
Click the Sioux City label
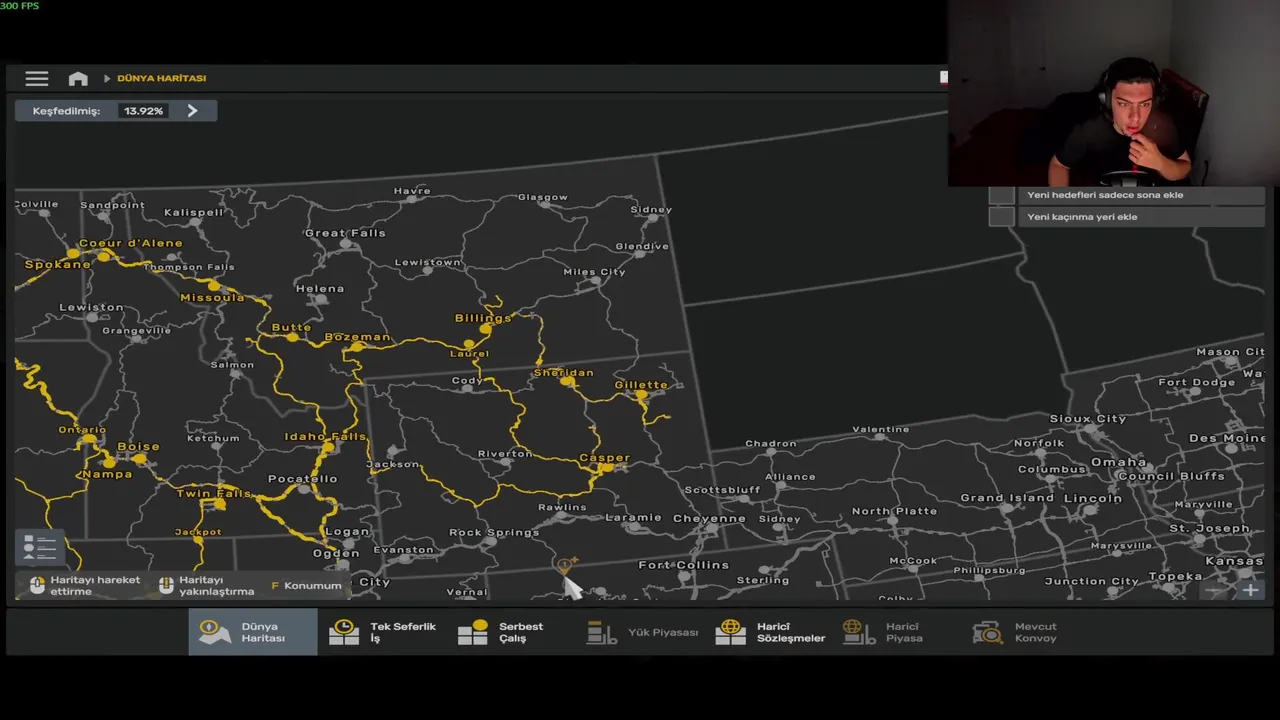(1088, 419)
